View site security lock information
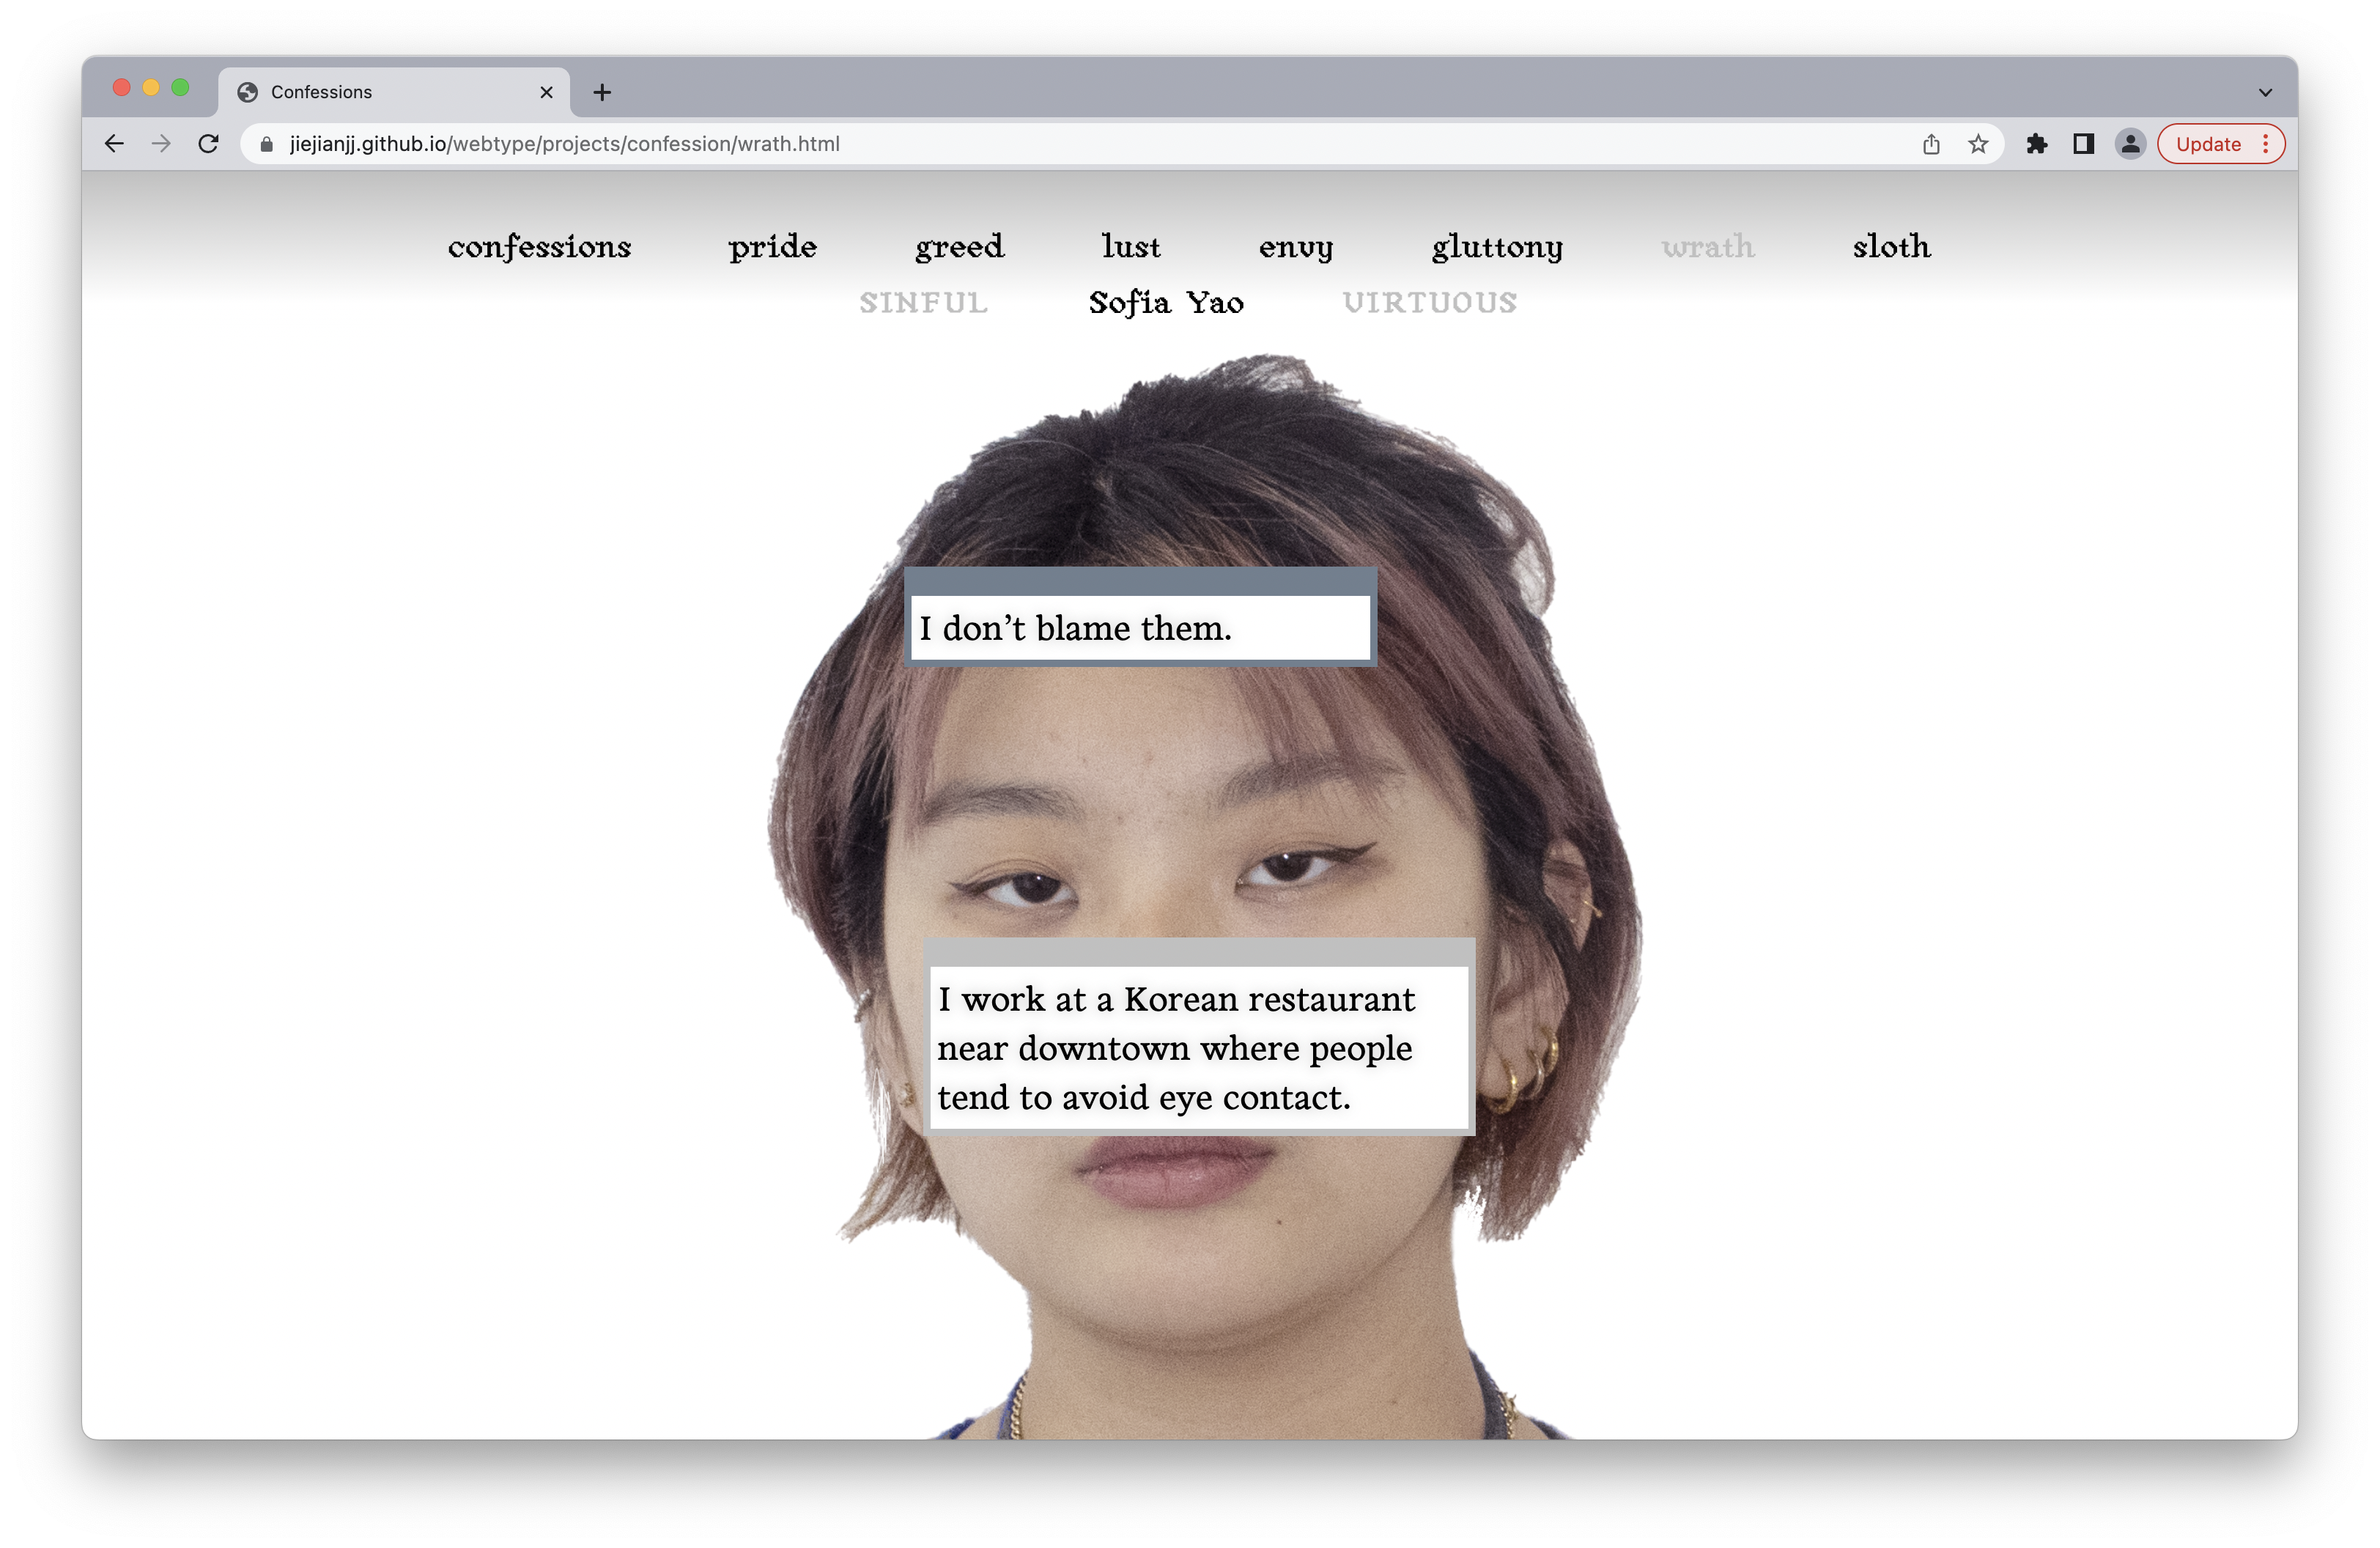 point(266,144)
